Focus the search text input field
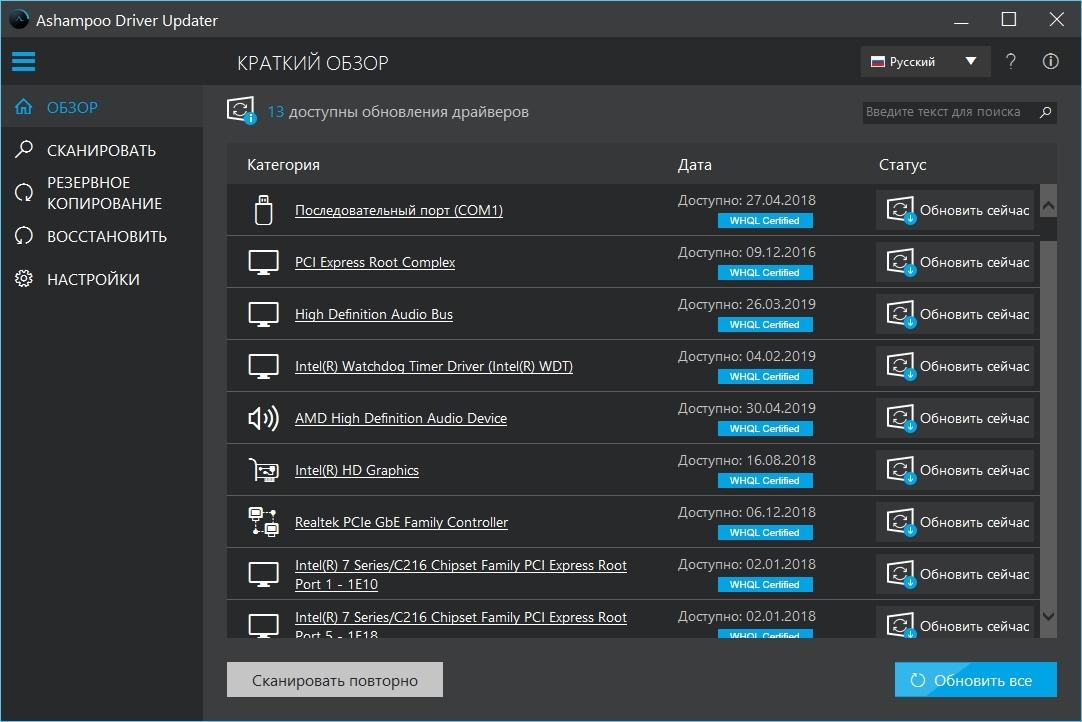This screenshot has height=722, width=1082. pos(945,112)
